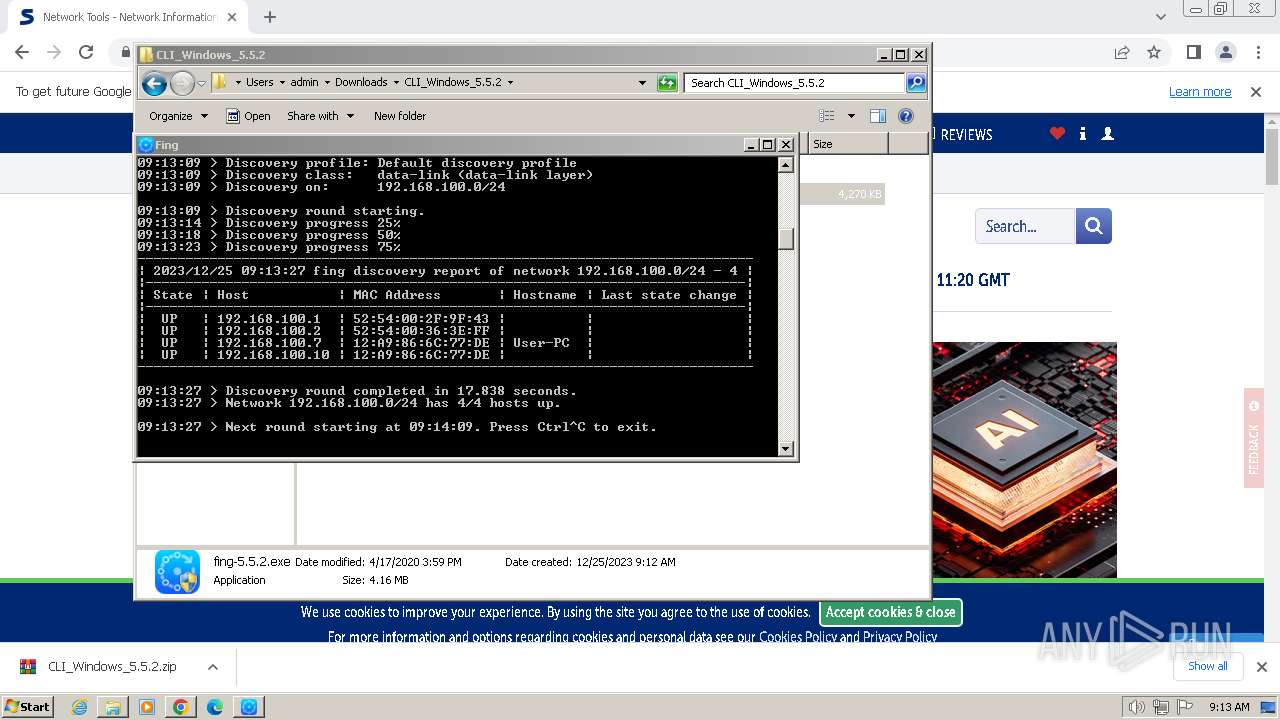Click the website info 'i' icon
Image resolution: width=1280 pixels, height=720 pixels.
click(x=1083, y=133)
